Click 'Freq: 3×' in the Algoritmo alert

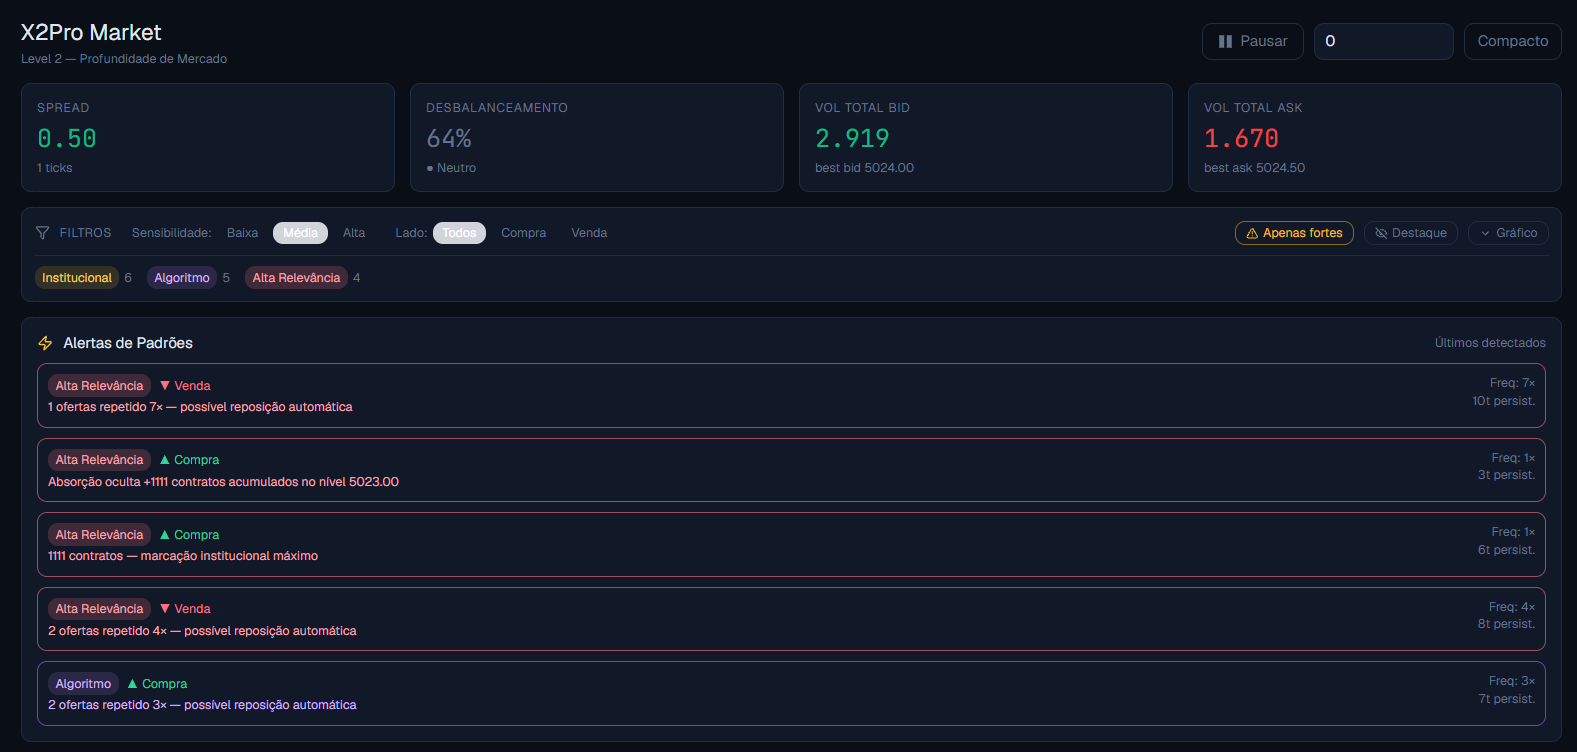tap(1512, 681)
